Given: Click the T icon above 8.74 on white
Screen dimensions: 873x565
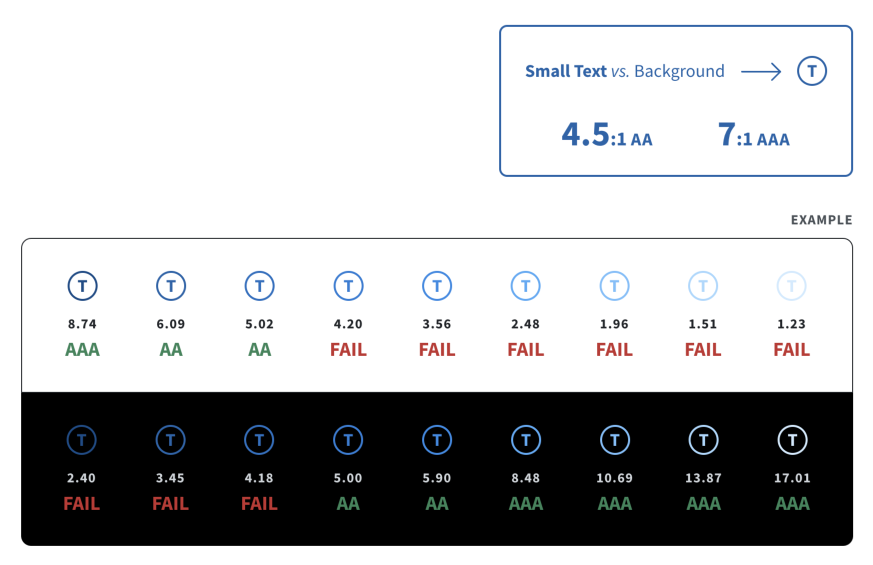Looking at the screenshot, I should tap(82, 286).
